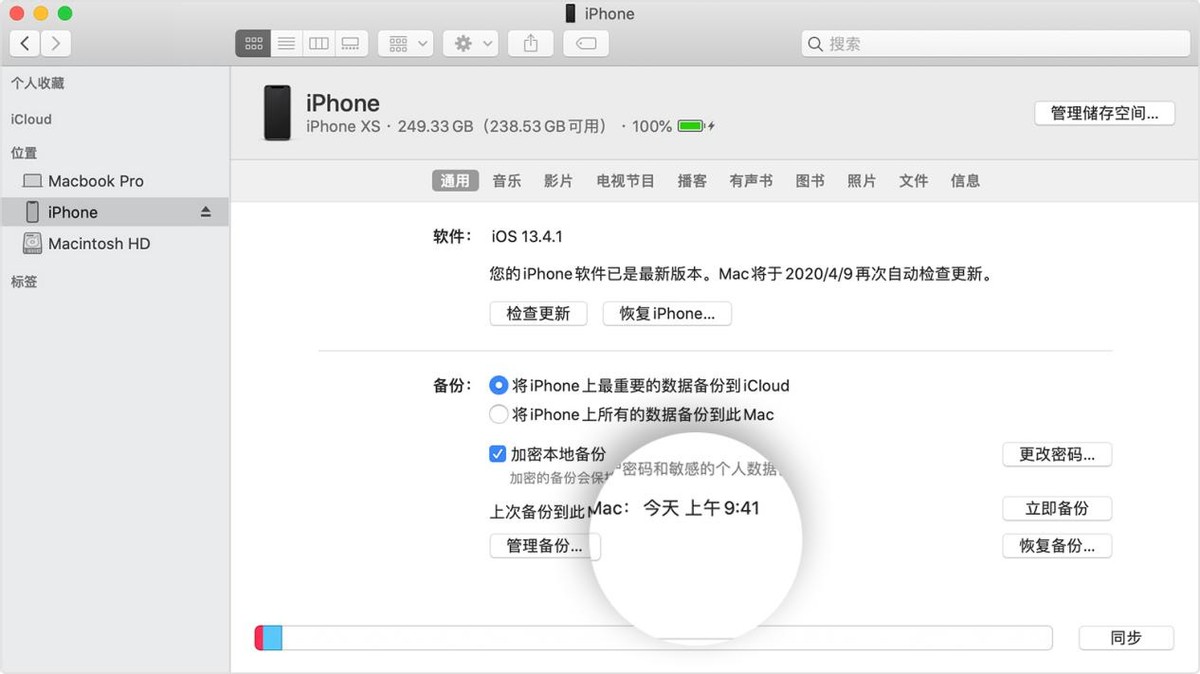The image size is (1200, 674).
Task: Click the 管理储存空间 button
Action: [1104, 112]
